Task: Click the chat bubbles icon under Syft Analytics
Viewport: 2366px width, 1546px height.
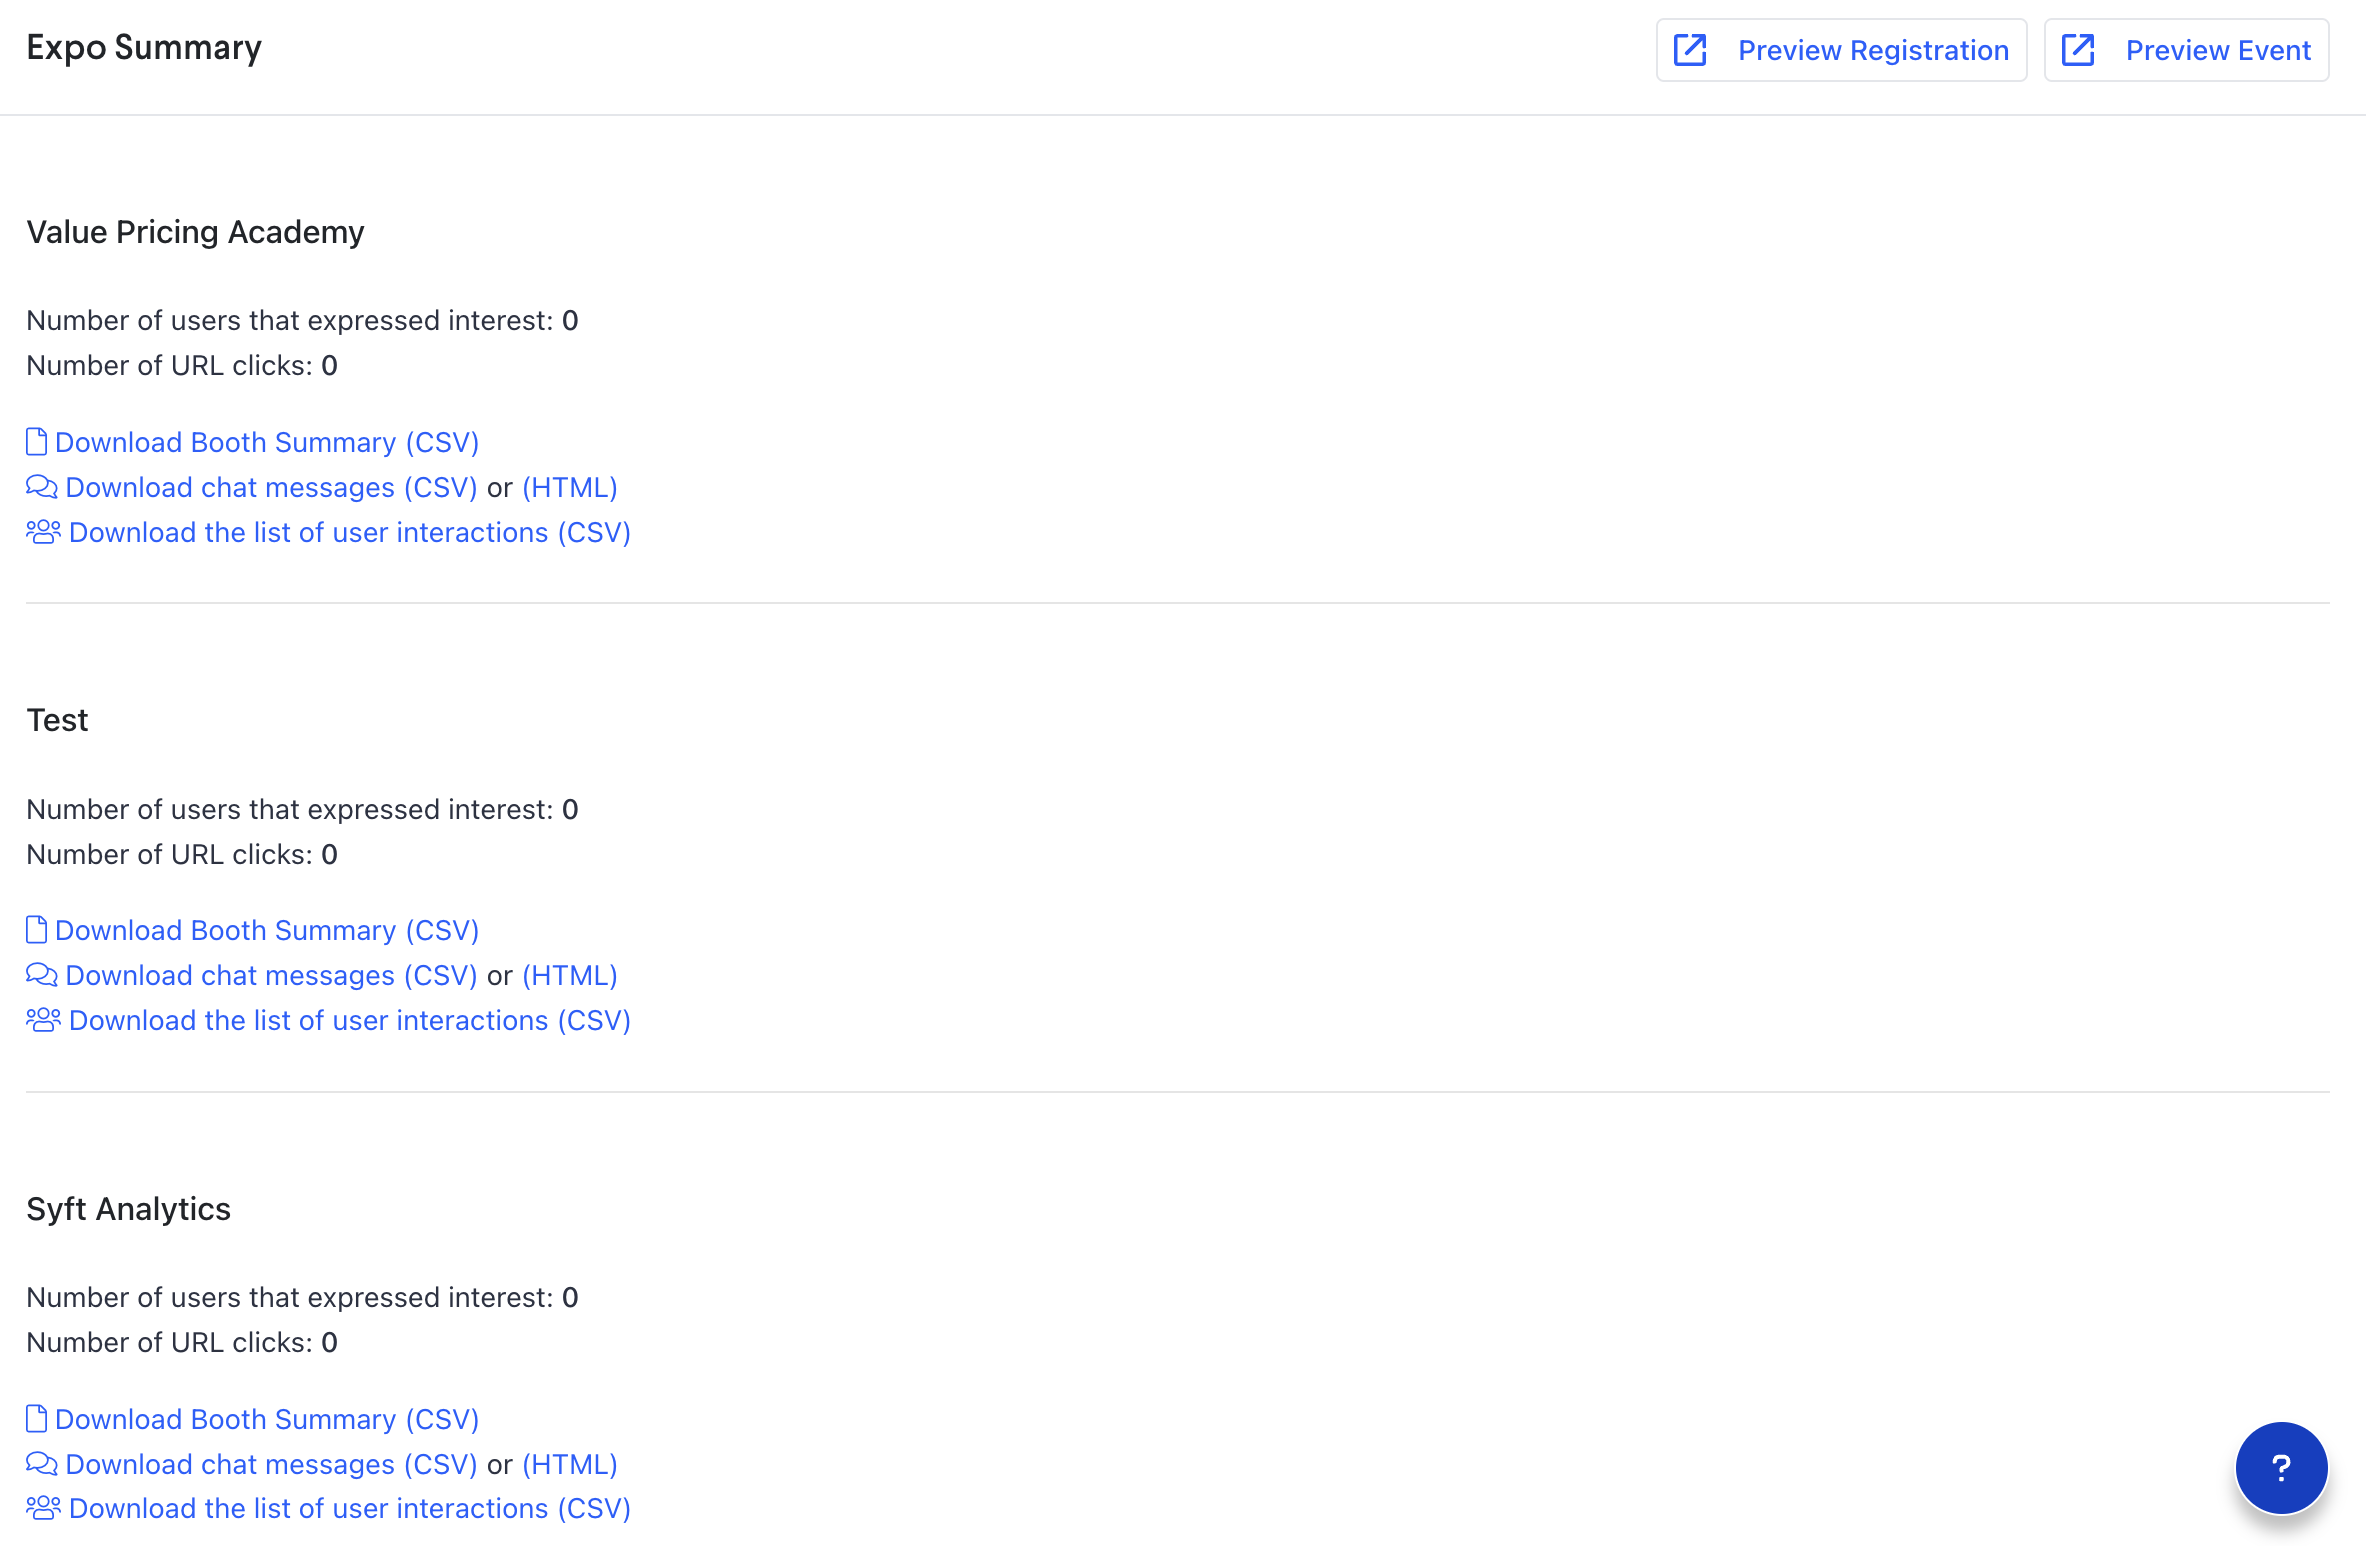Action: coord(42,1464)
